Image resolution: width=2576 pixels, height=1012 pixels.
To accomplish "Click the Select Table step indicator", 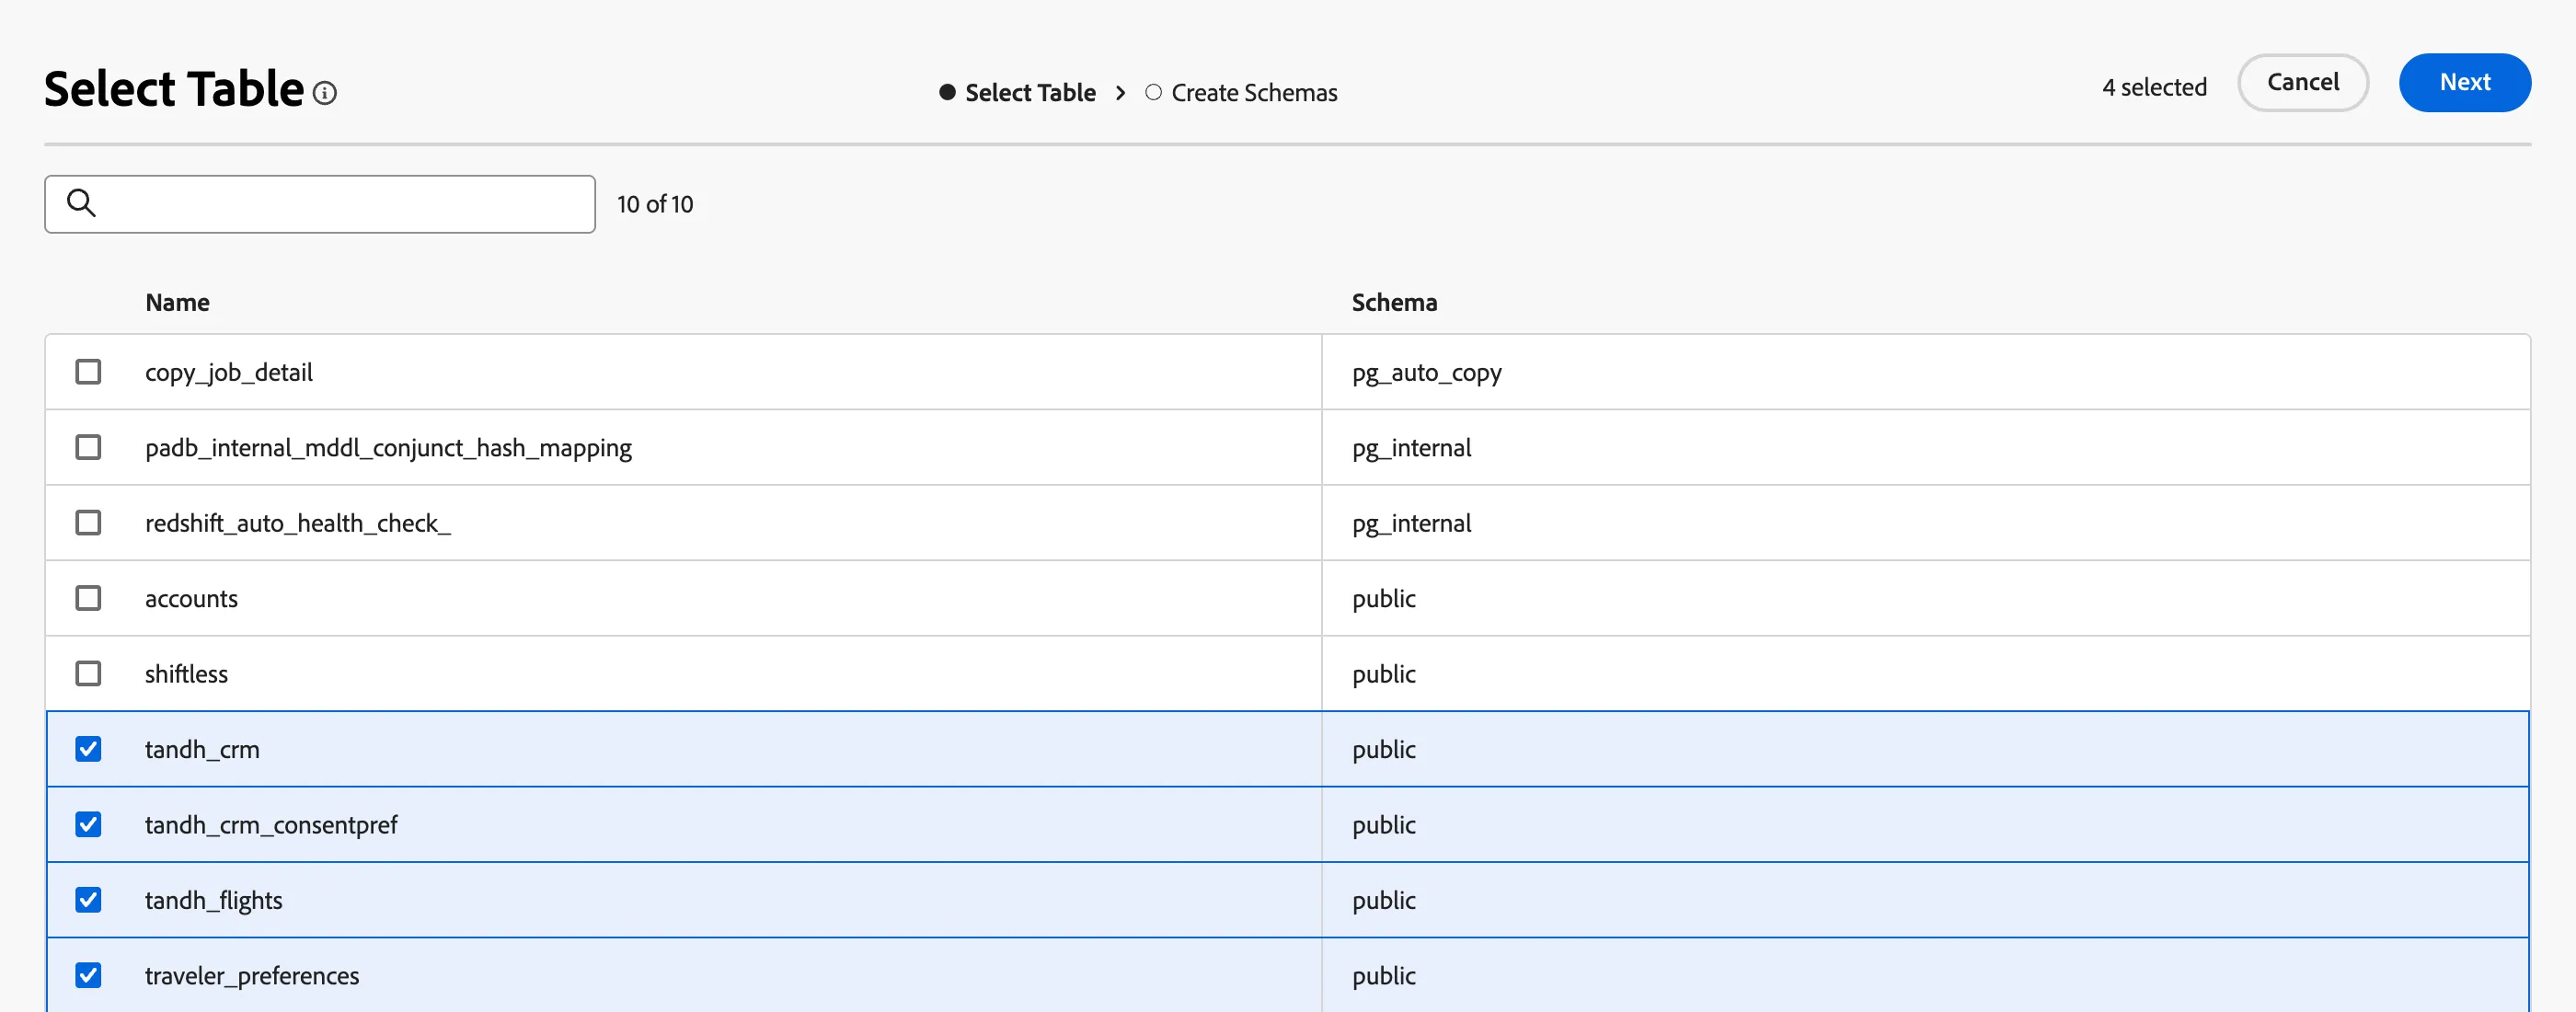I will (x=1018, y=93).
